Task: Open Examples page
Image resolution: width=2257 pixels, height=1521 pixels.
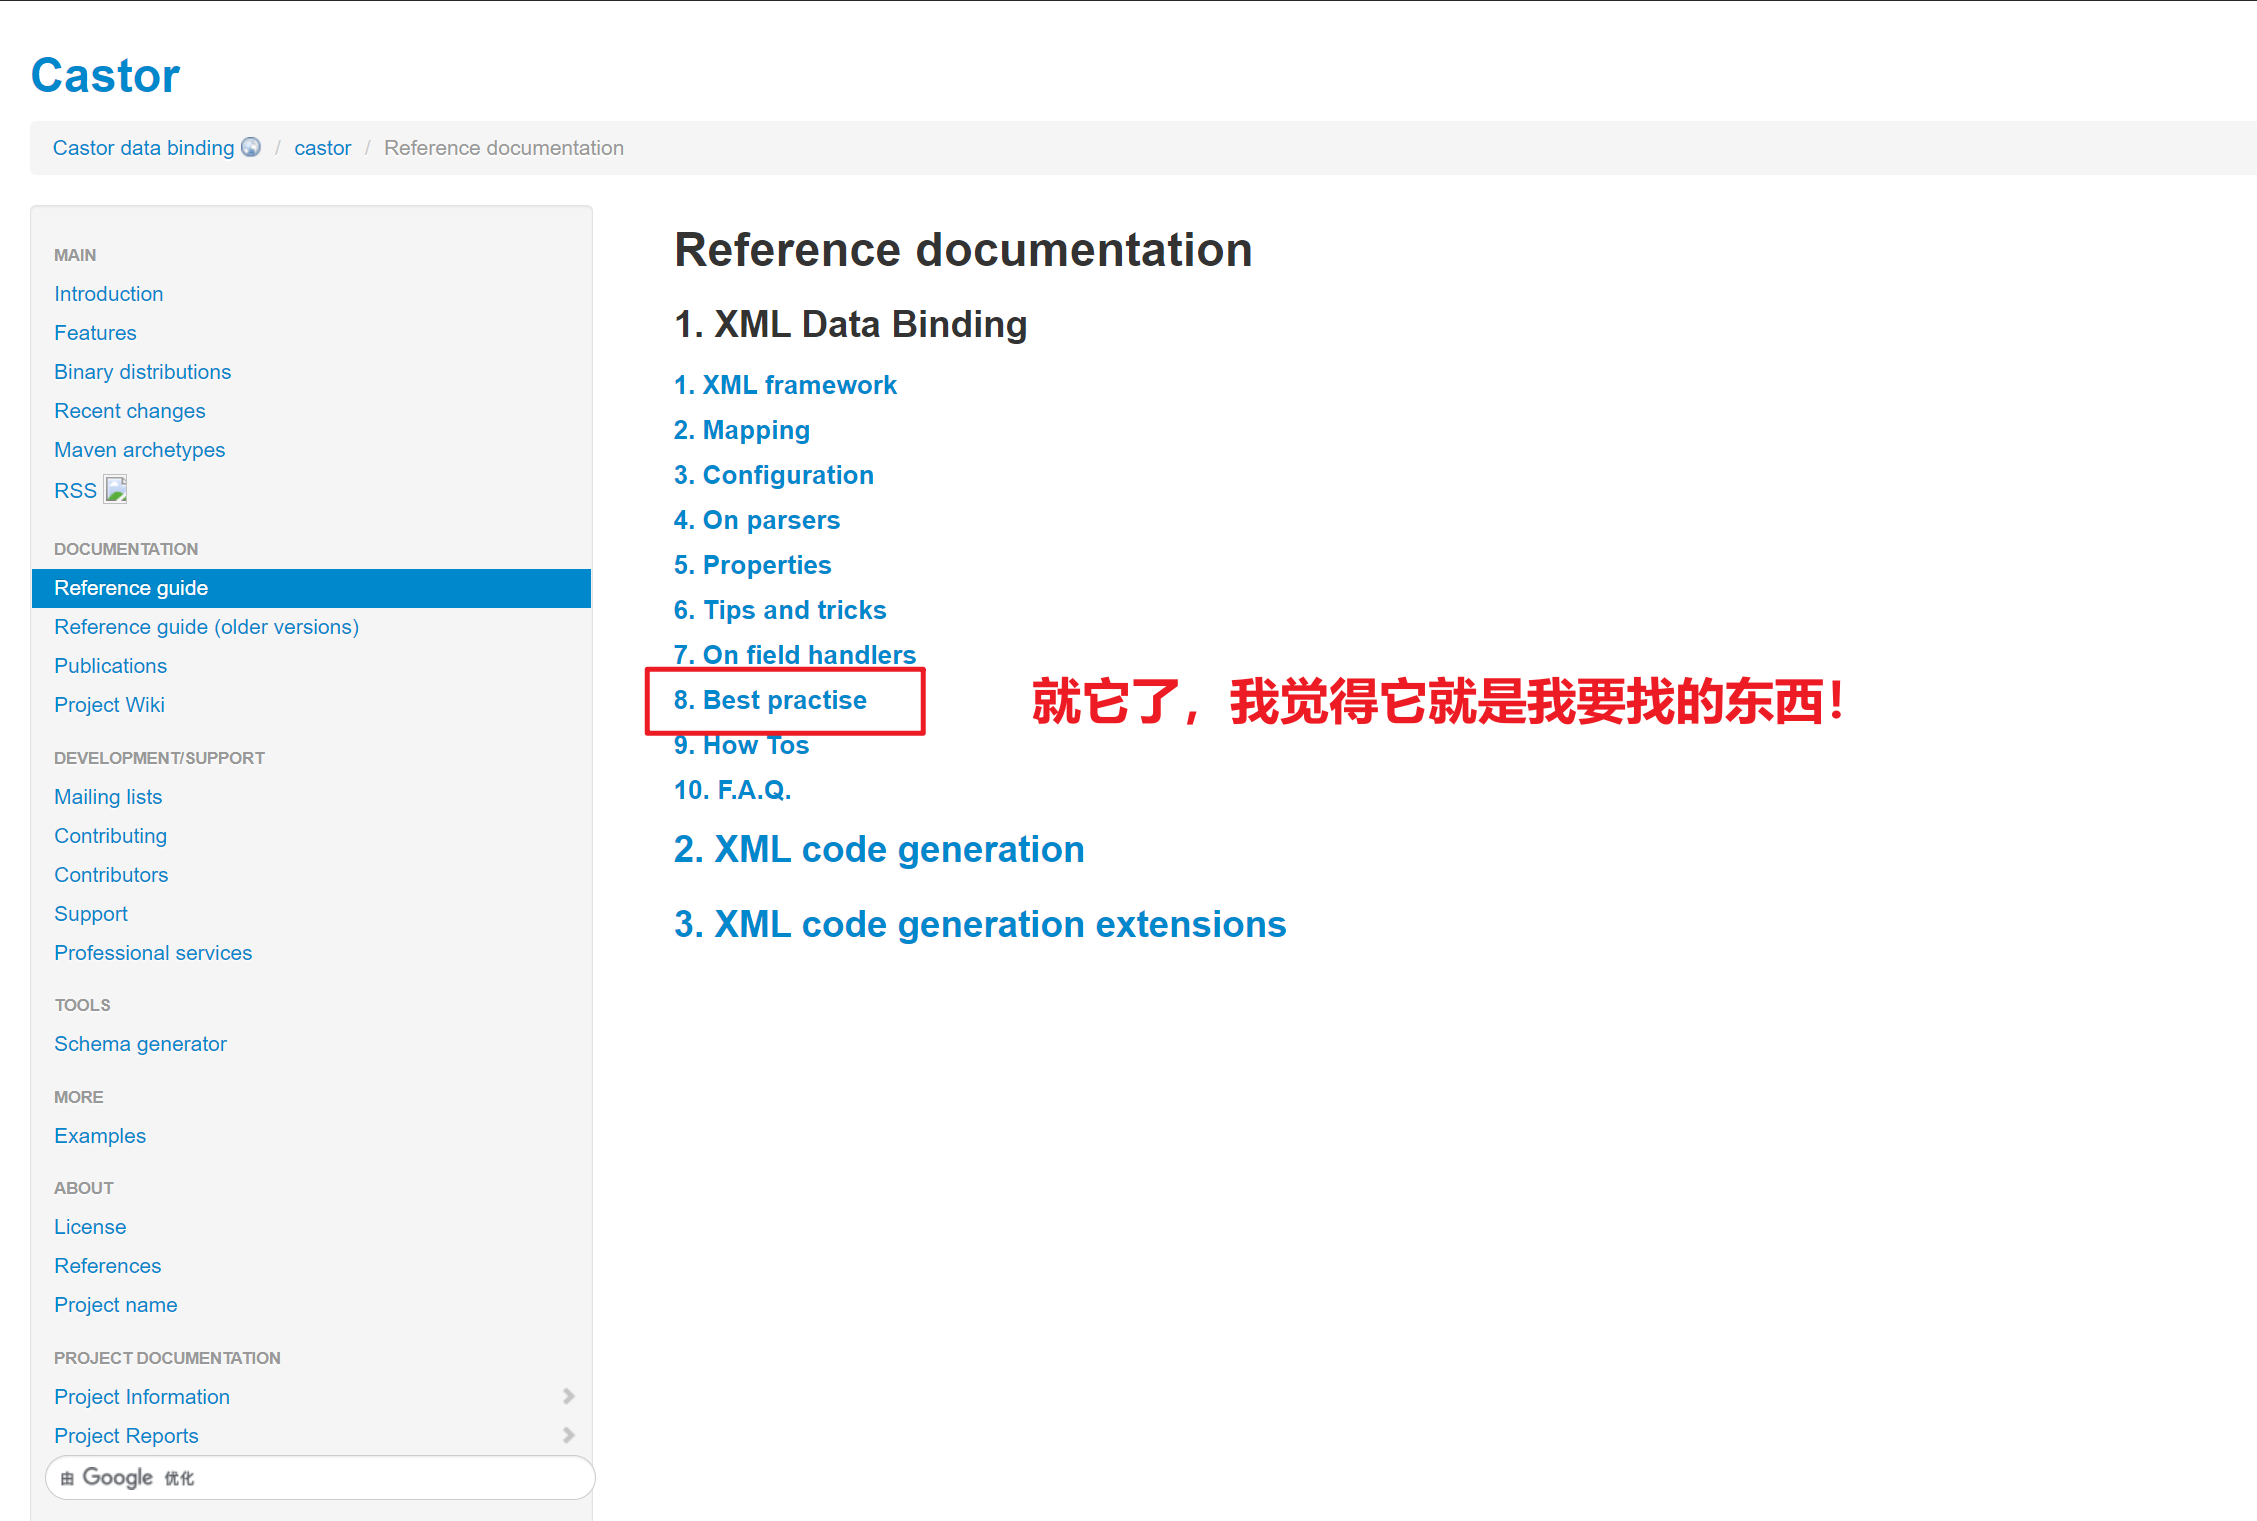Action: [100, 1136]
